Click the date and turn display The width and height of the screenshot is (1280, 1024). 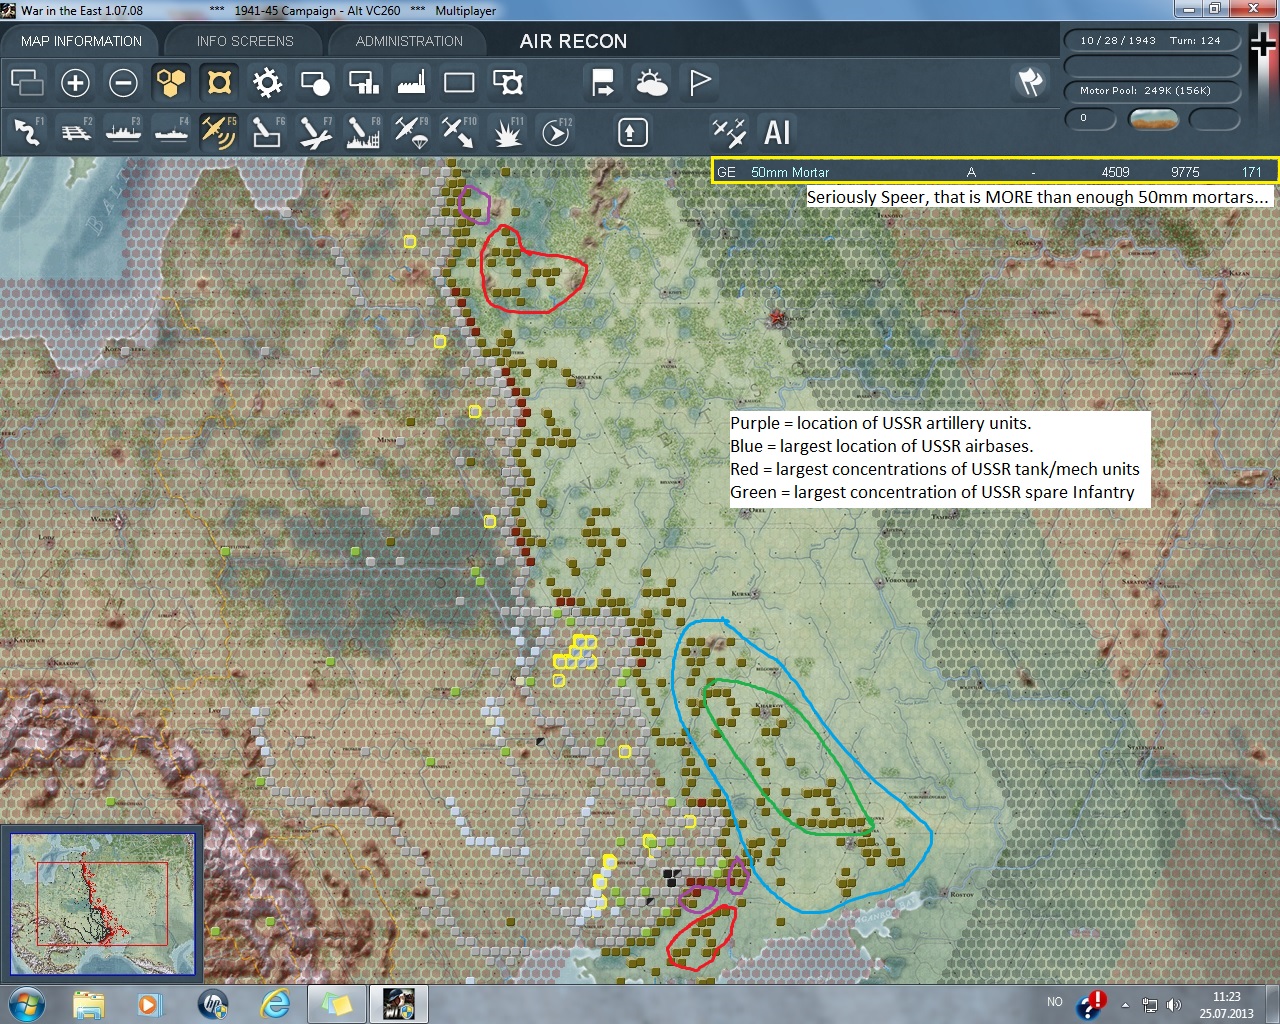(1150, 41)
